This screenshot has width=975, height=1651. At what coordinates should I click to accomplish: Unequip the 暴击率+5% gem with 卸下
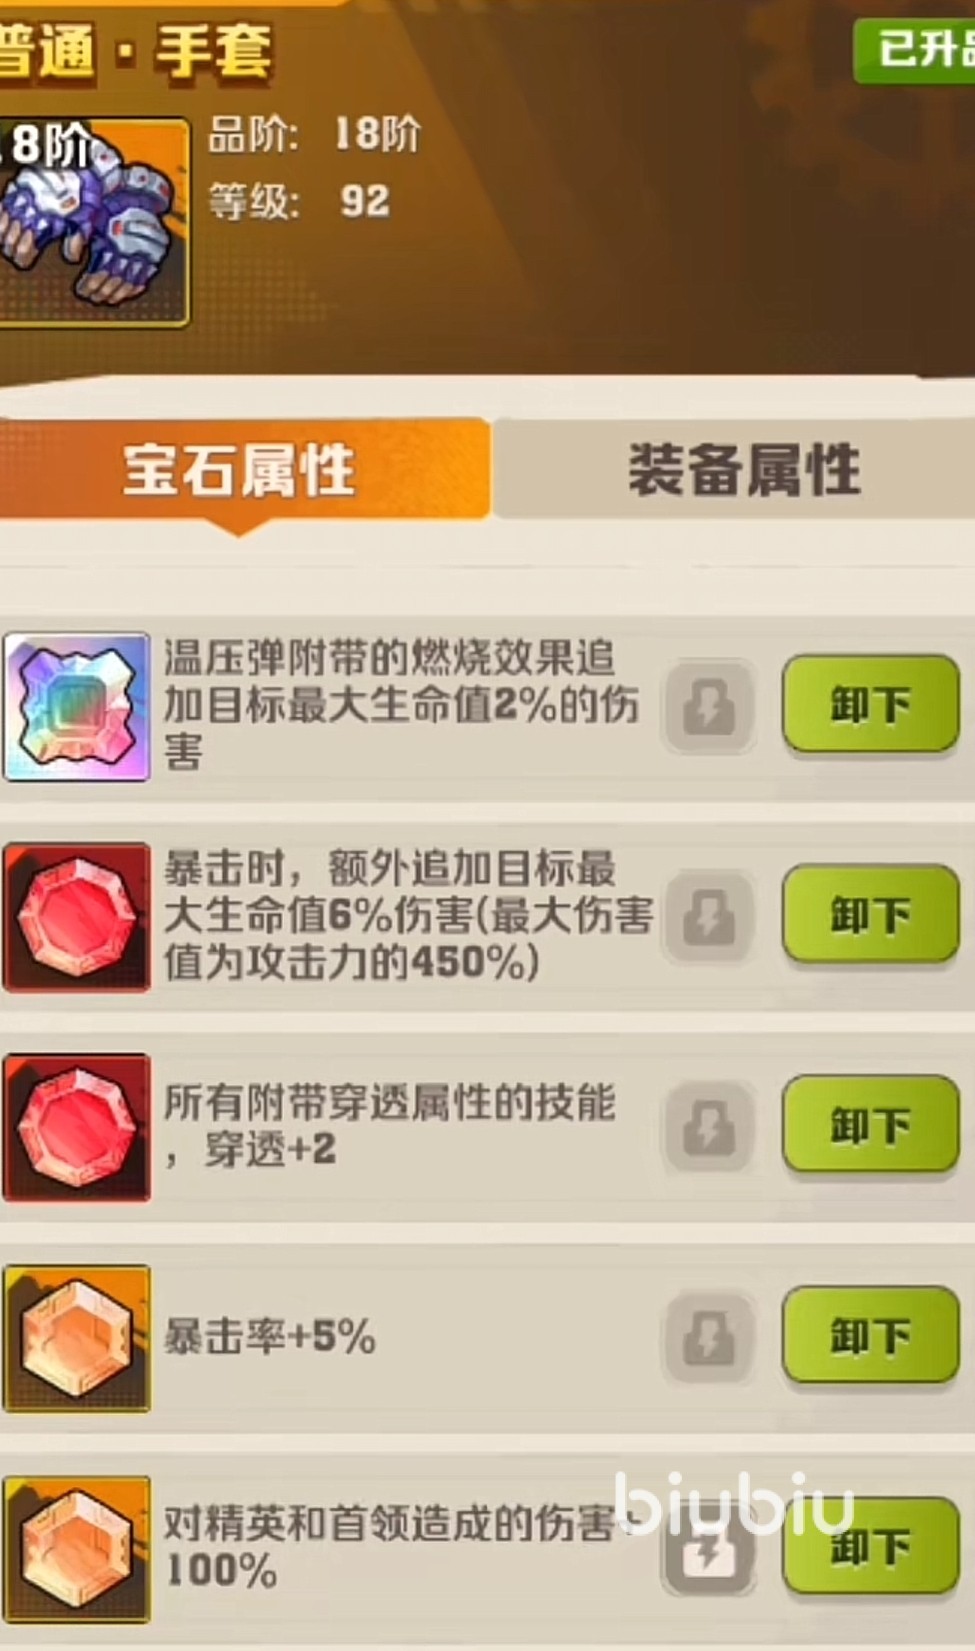[x=870, y=1336]
